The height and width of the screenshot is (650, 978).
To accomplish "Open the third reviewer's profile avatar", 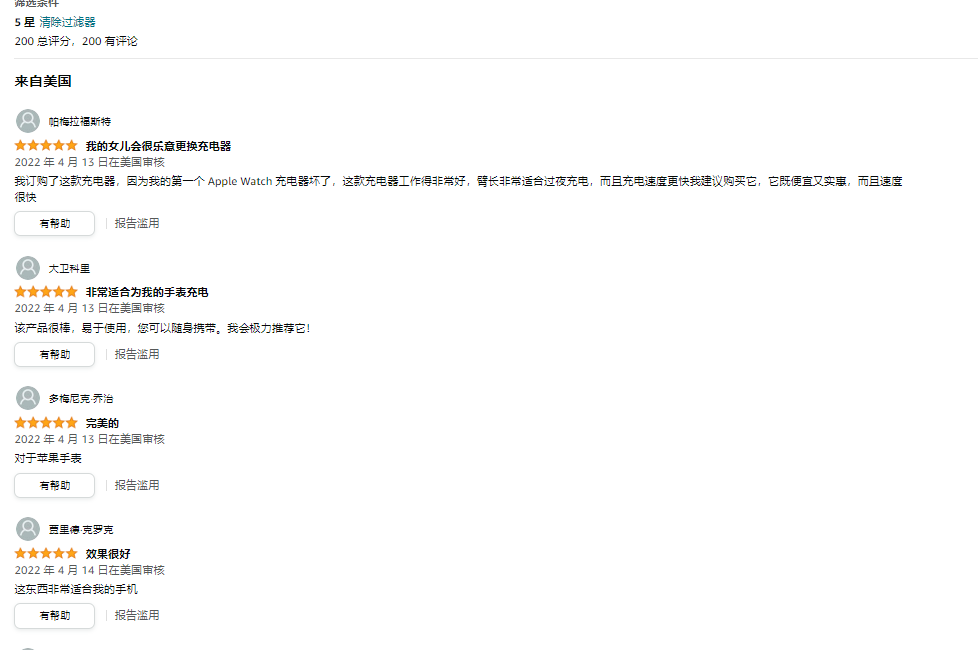I will click(x=27, y=398).
